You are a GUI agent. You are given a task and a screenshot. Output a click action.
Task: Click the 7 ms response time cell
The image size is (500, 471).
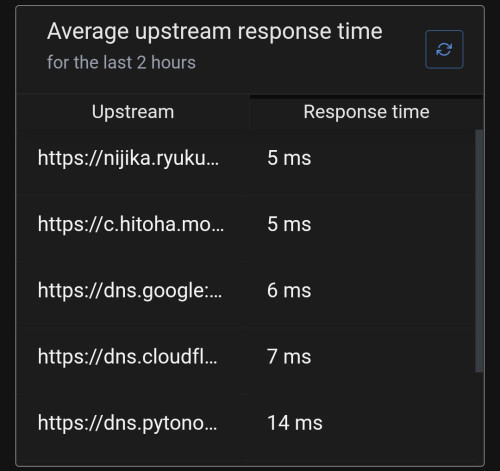point(289,357)
